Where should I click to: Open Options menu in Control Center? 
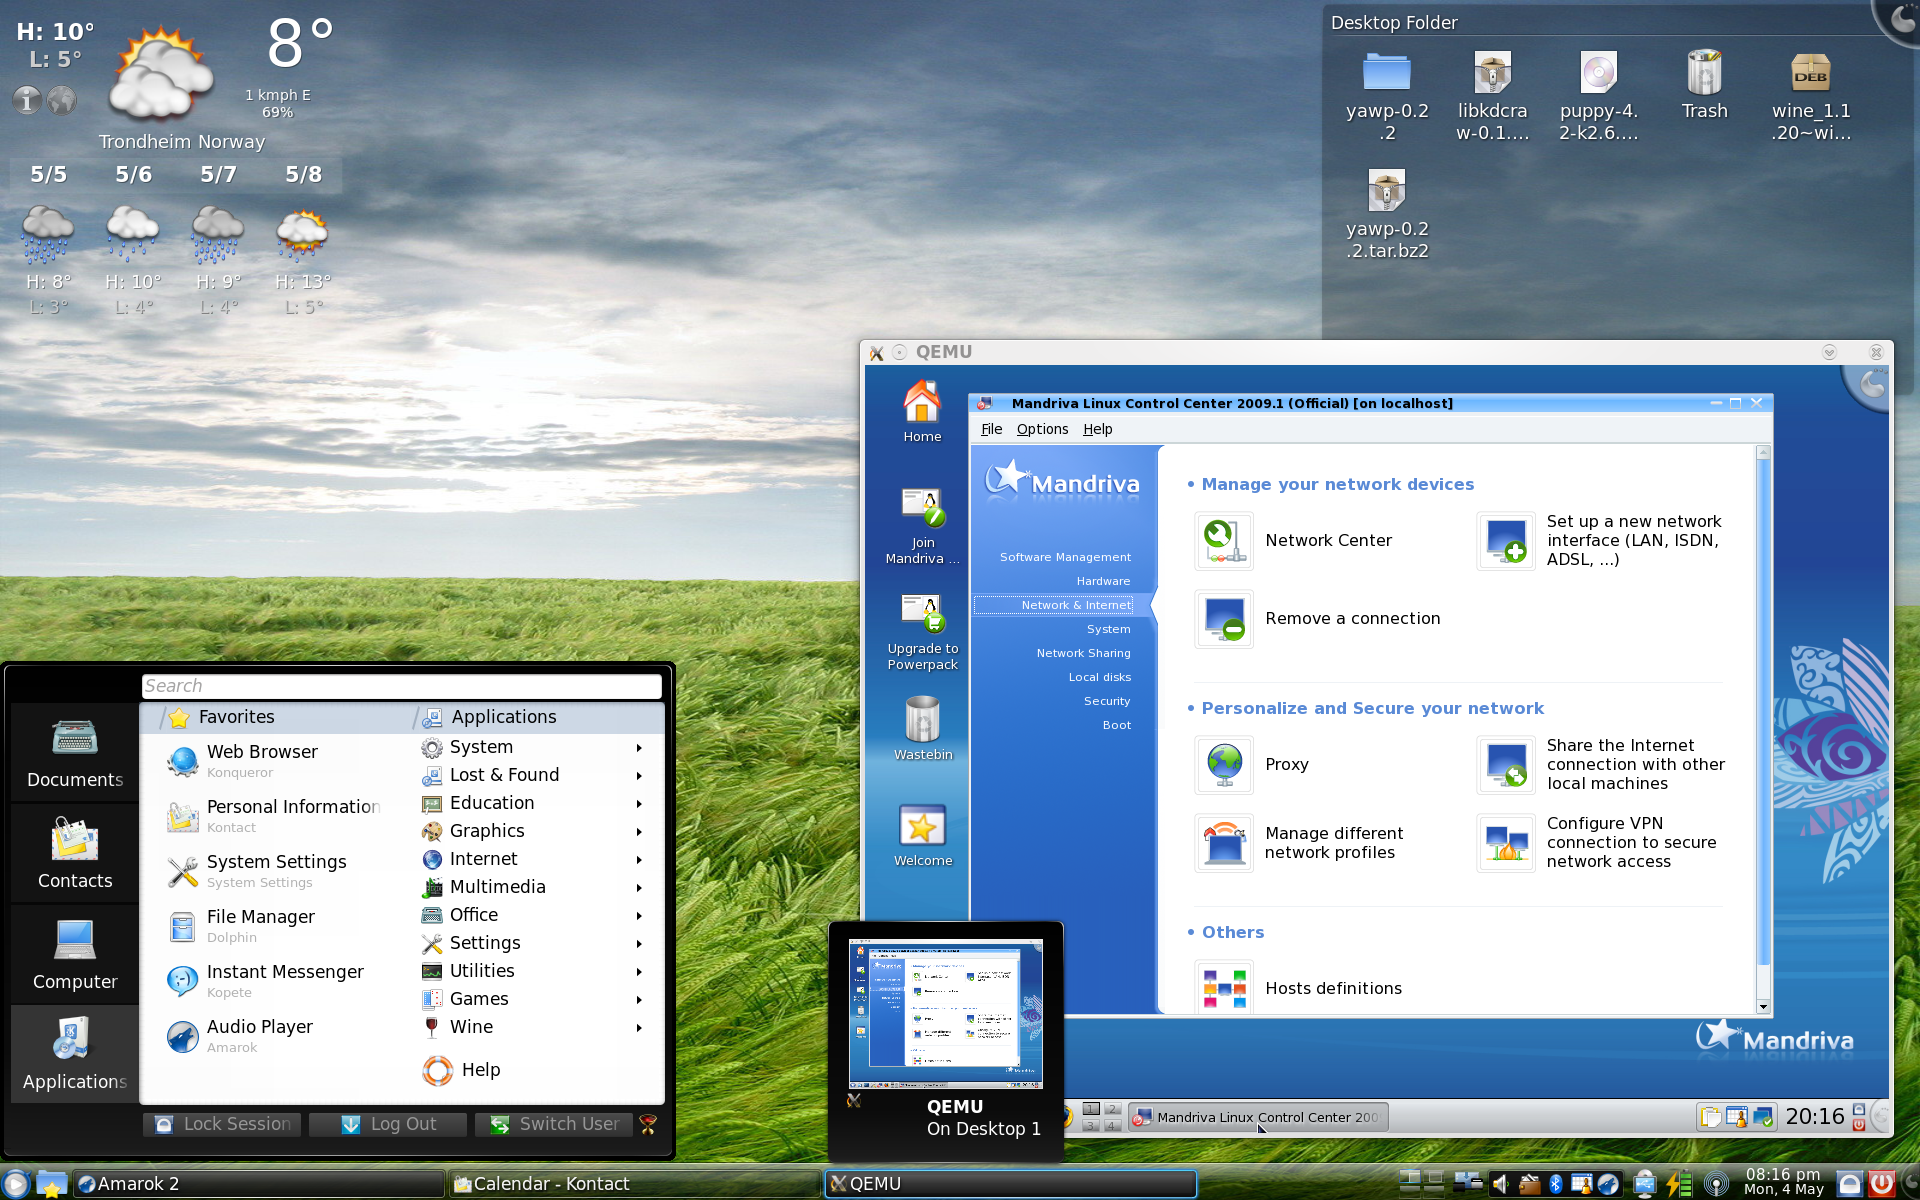pyautogui.click(x=1042, y=429)
